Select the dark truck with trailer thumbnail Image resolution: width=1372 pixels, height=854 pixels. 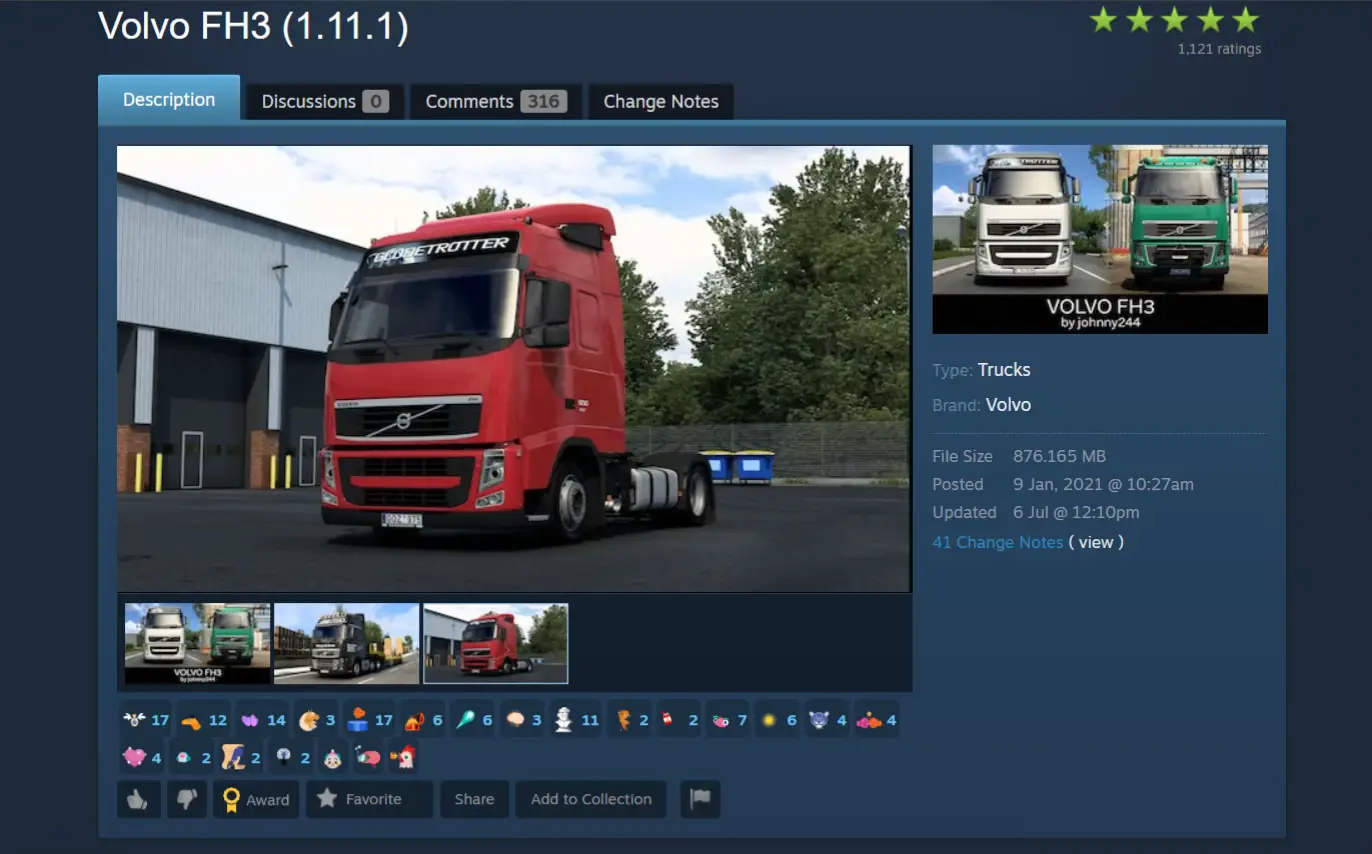[x=347, y=643]
